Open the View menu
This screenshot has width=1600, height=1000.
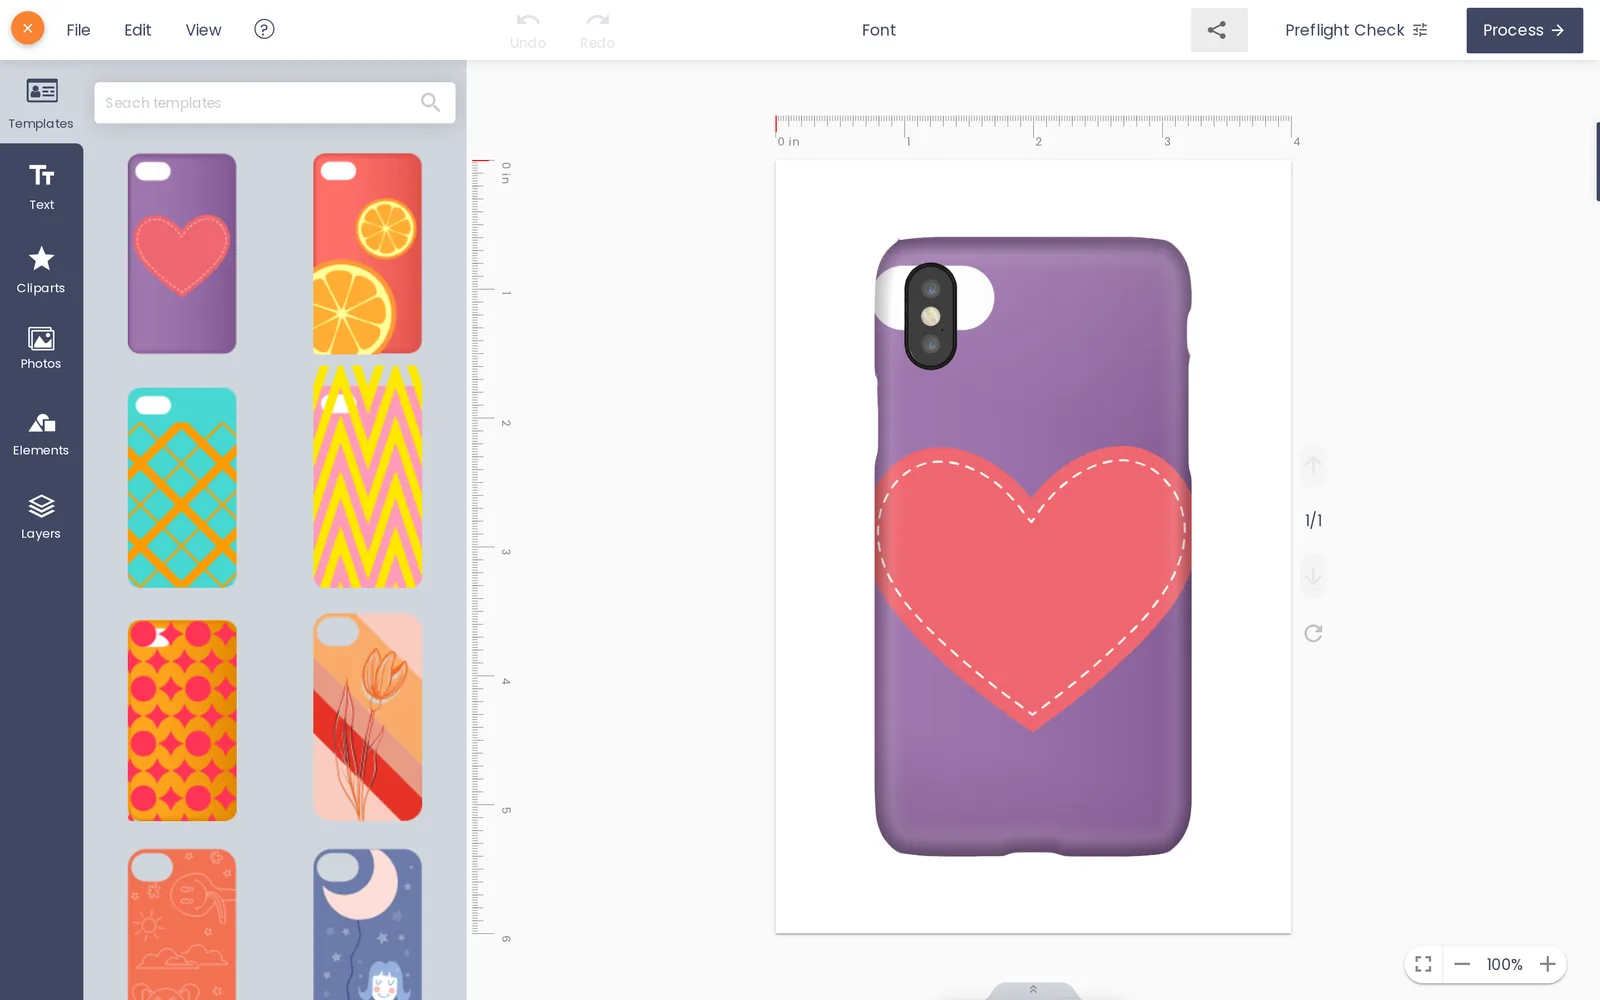pyautogui.click(x=203, y=30)
